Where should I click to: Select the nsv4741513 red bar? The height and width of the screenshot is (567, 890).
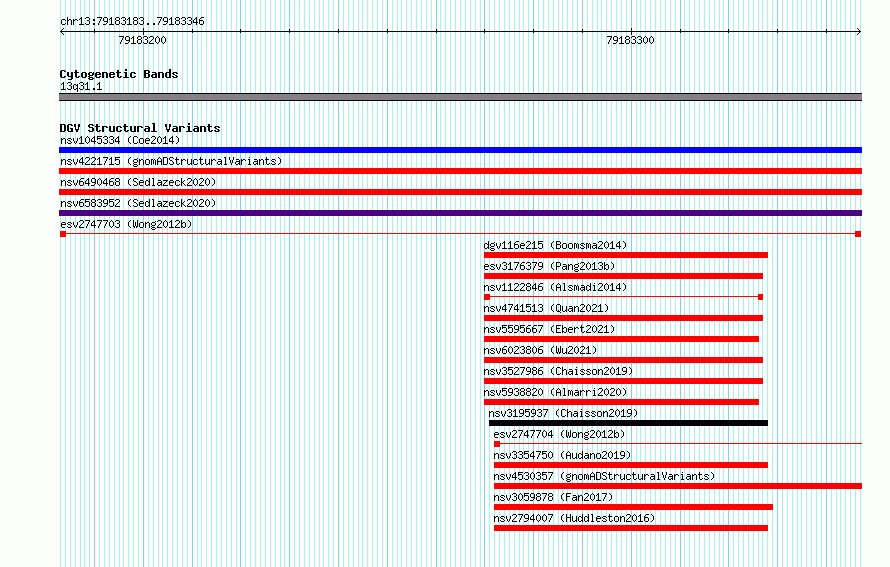(623, 318)
